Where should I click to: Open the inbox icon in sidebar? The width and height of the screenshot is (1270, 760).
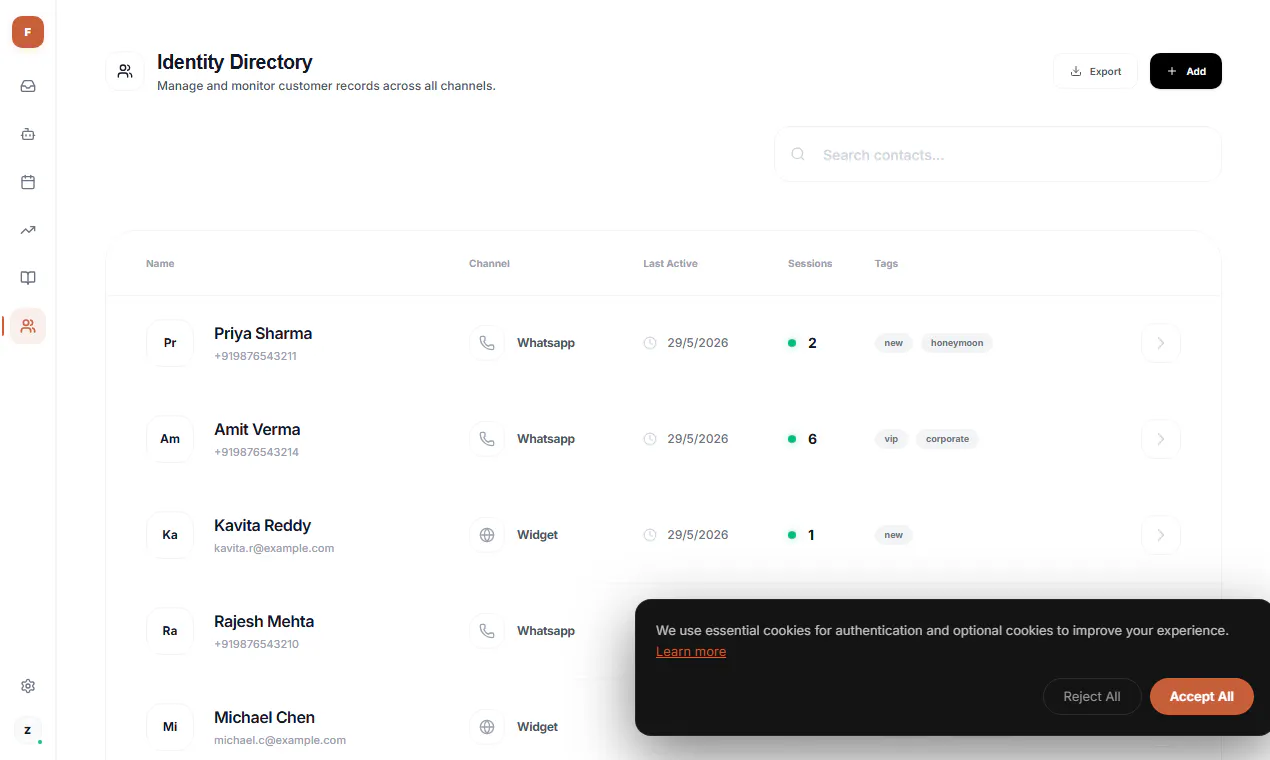pos(28,86)
